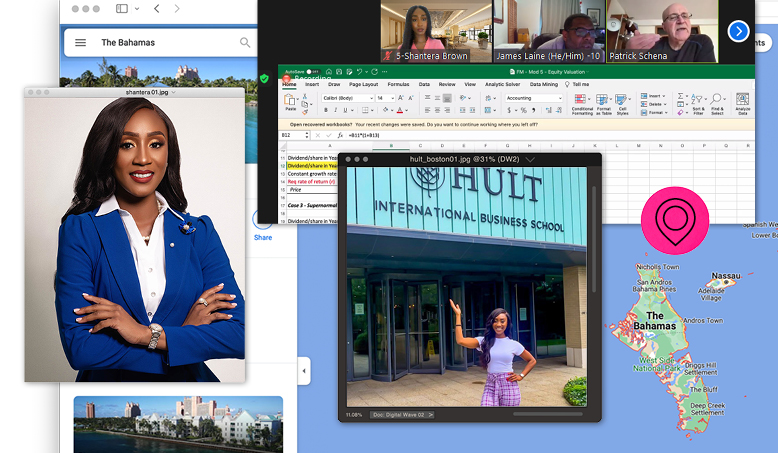The width and height of the screenshot is (778, 453).
Task: Open Cell Styles menu
Action: (622, 104)
